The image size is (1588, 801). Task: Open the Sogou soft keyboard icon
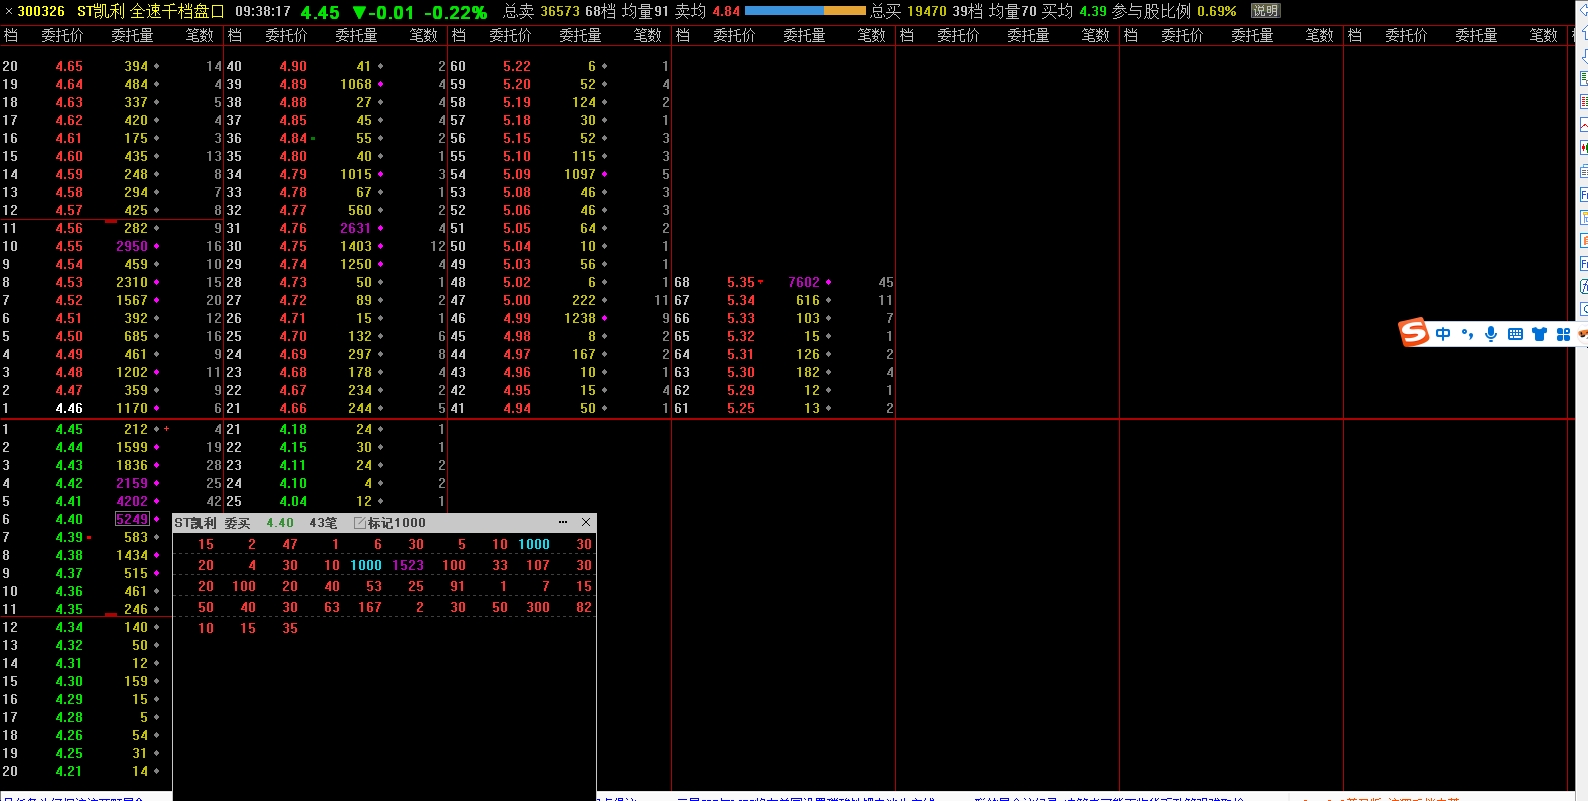1515,334
